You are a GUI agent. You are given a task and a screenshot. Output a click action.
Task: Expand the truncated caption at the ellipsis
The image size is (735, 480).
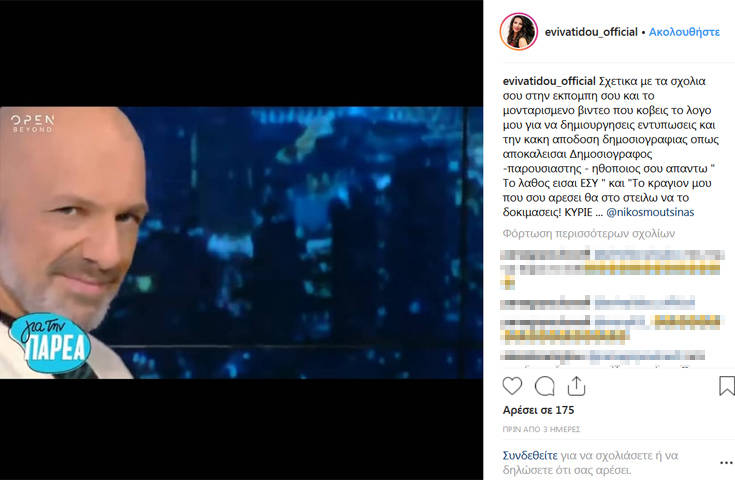click(x=599, y=213)
